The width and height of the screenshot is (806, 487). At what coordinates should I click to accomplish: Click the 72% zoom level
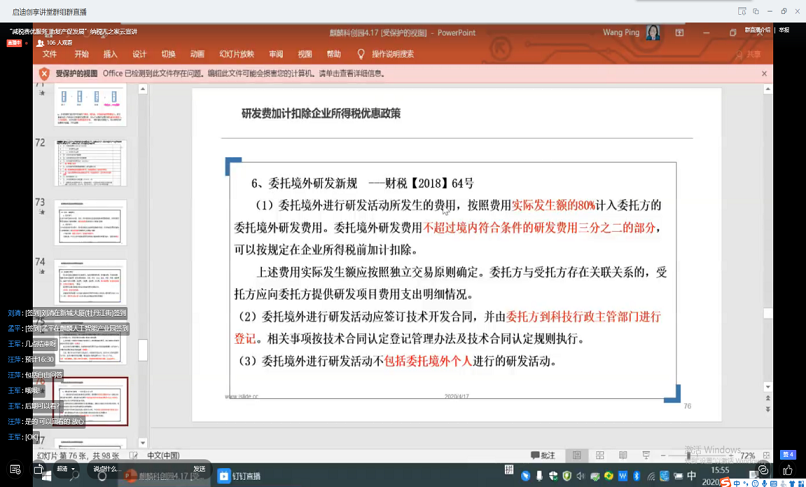(x=747, y=456)
